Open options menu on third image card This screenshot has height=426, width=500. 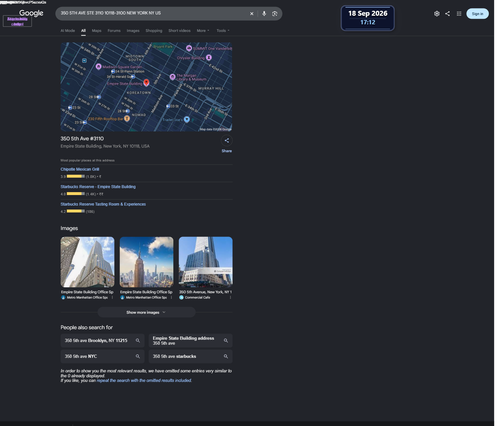230,297
